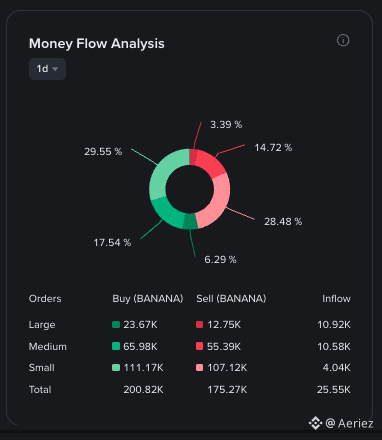This screenshot has width=382, height=440.
Task: Click the 12.75K large sell value
Action: (x=224, y=325)
